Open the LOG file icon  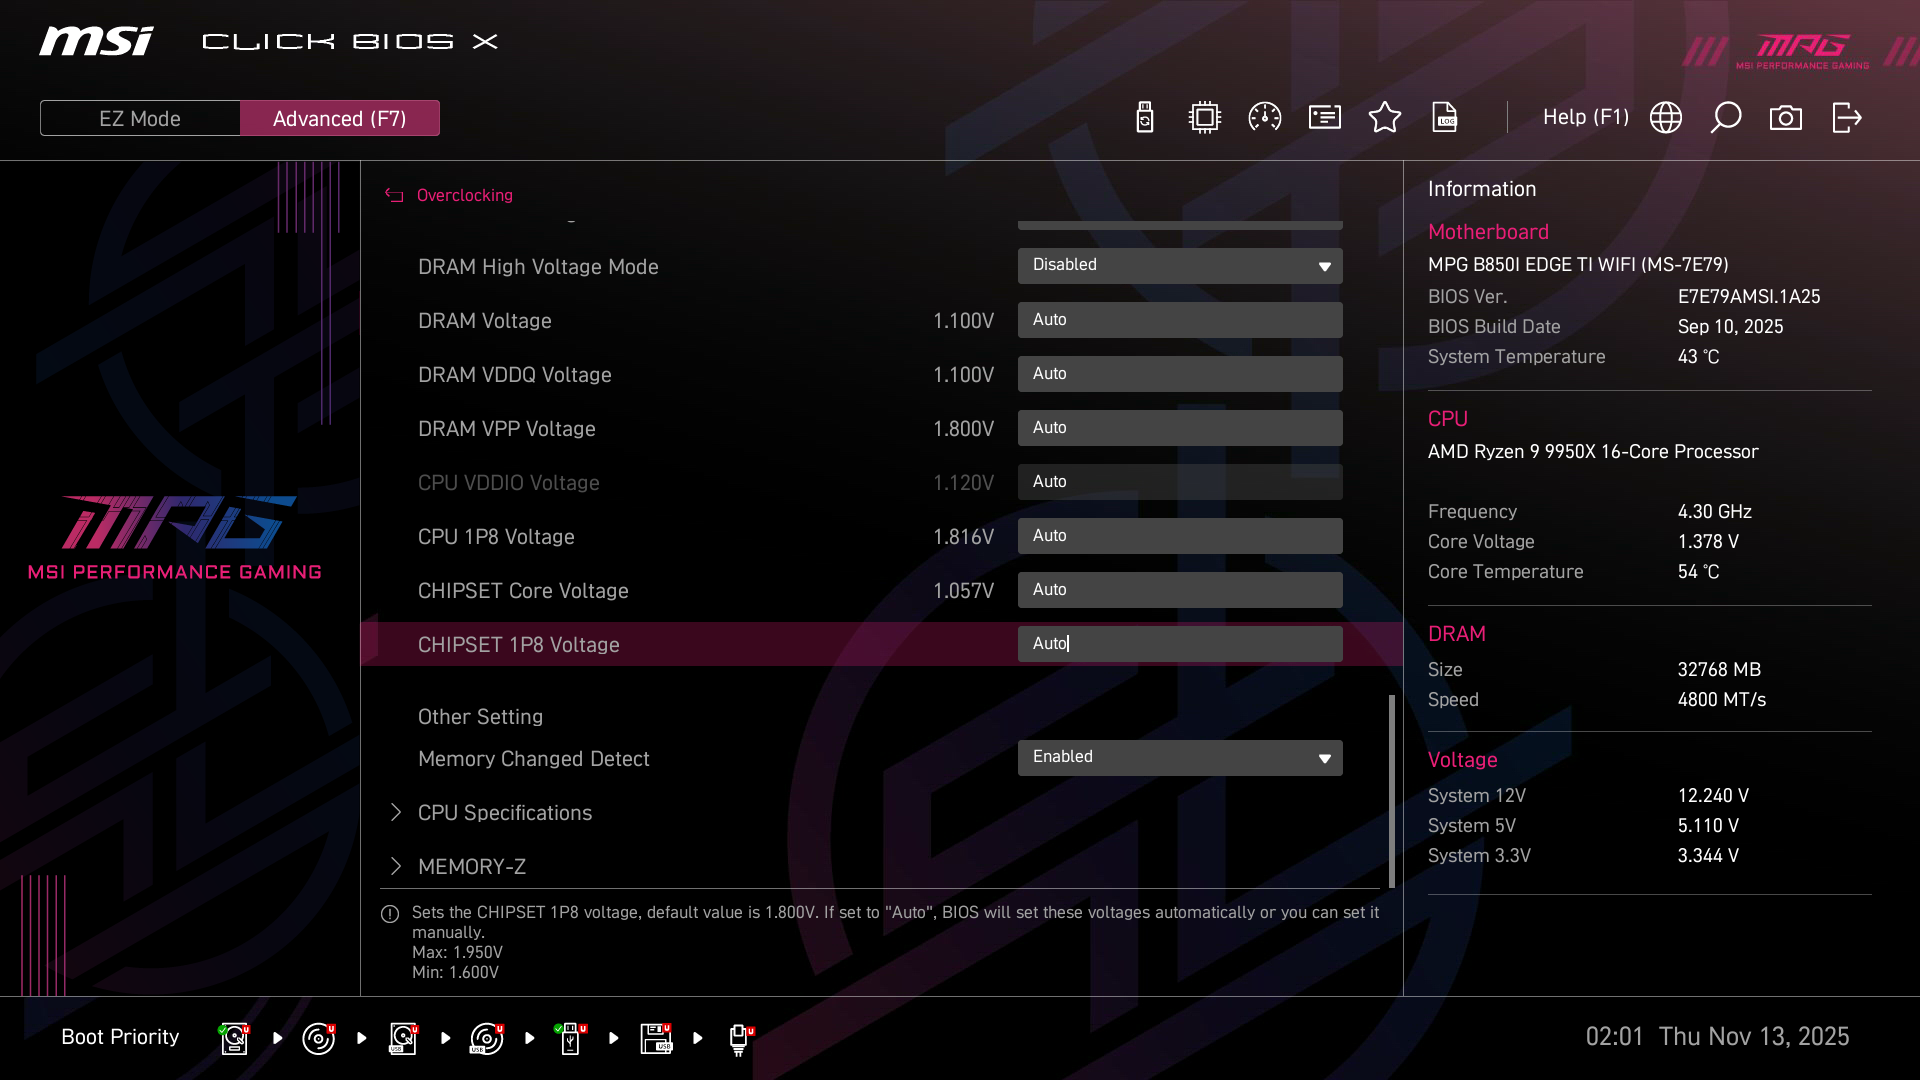(x=1445, y=118)
